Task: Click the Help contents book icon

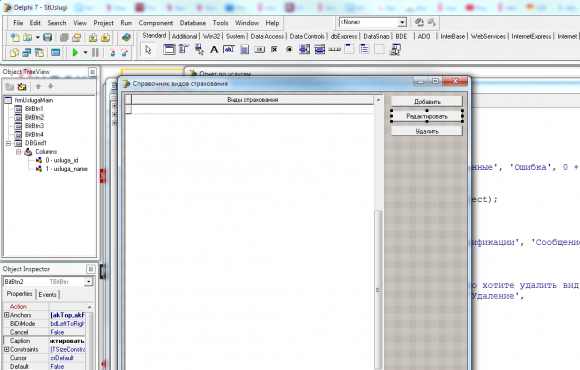Action: (126, 37)
